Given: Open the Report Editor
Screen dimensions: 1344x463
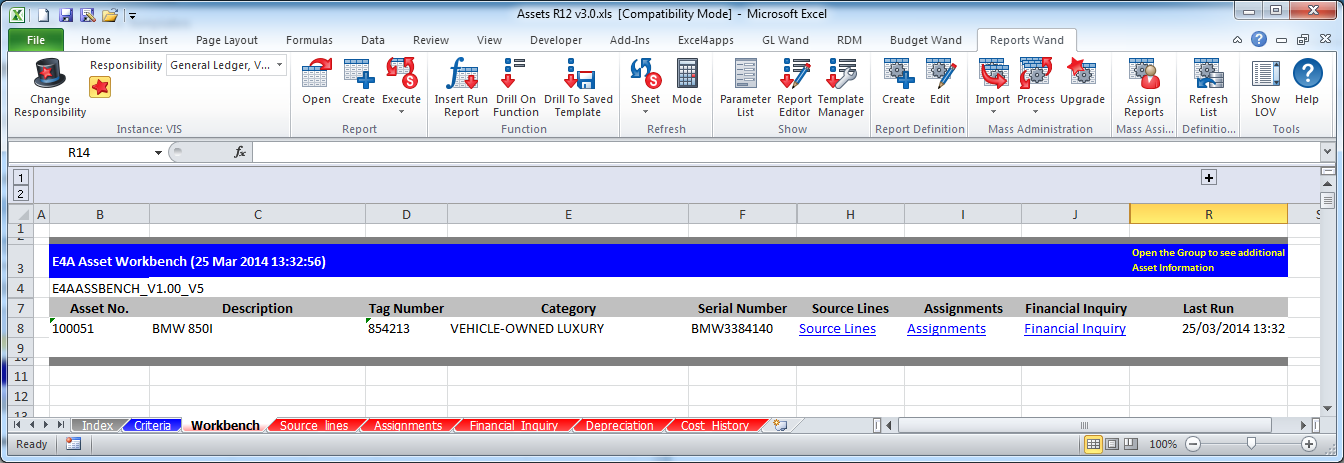Looking at the screenshot, I should point(795,74).
